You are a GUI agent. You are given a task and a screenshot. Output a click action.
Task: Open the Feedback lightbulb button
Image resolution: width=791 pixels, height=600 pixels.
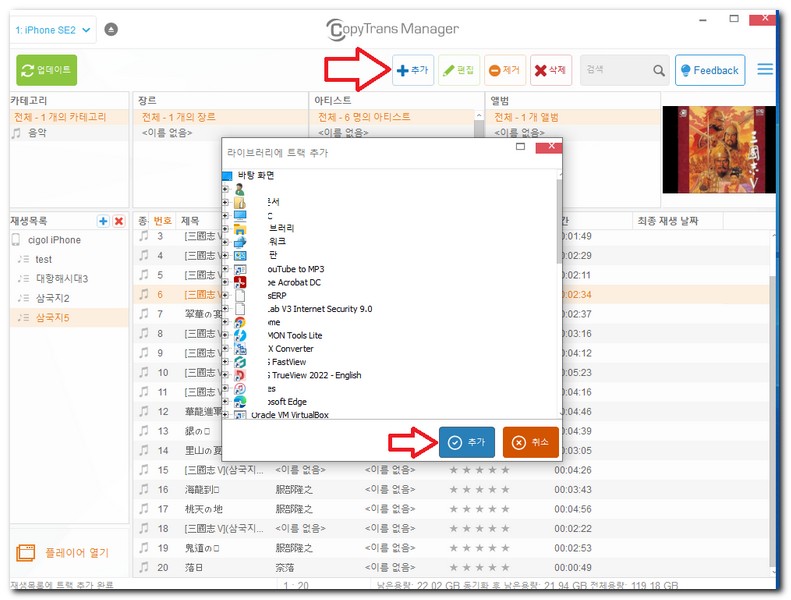(709, 71)
